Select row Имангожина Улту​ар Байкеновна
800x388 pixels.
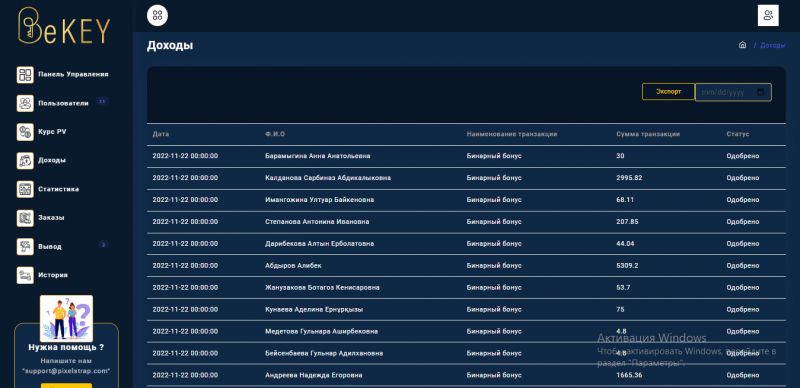tap(466, 200)
